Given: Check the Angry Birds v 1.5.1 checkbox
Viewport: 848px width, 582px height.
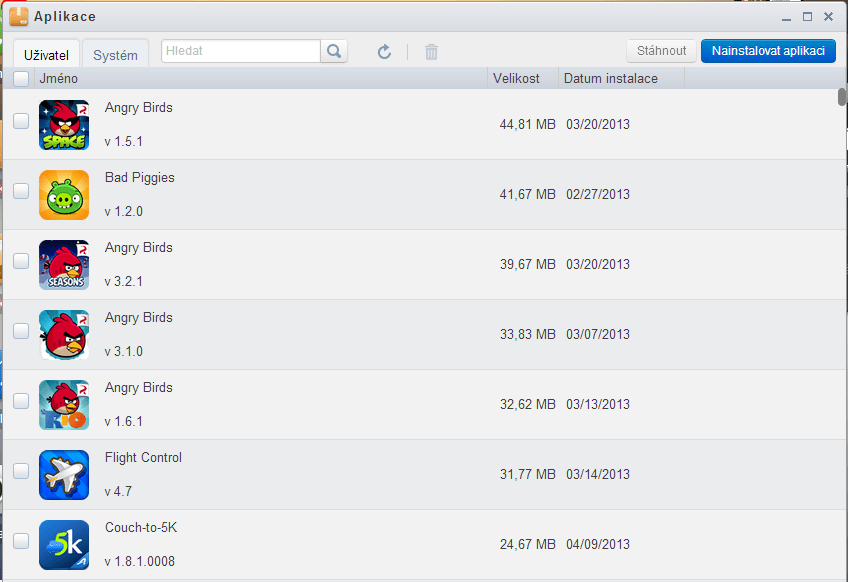Looking at the screenshot, I should (x=21, y=121).
